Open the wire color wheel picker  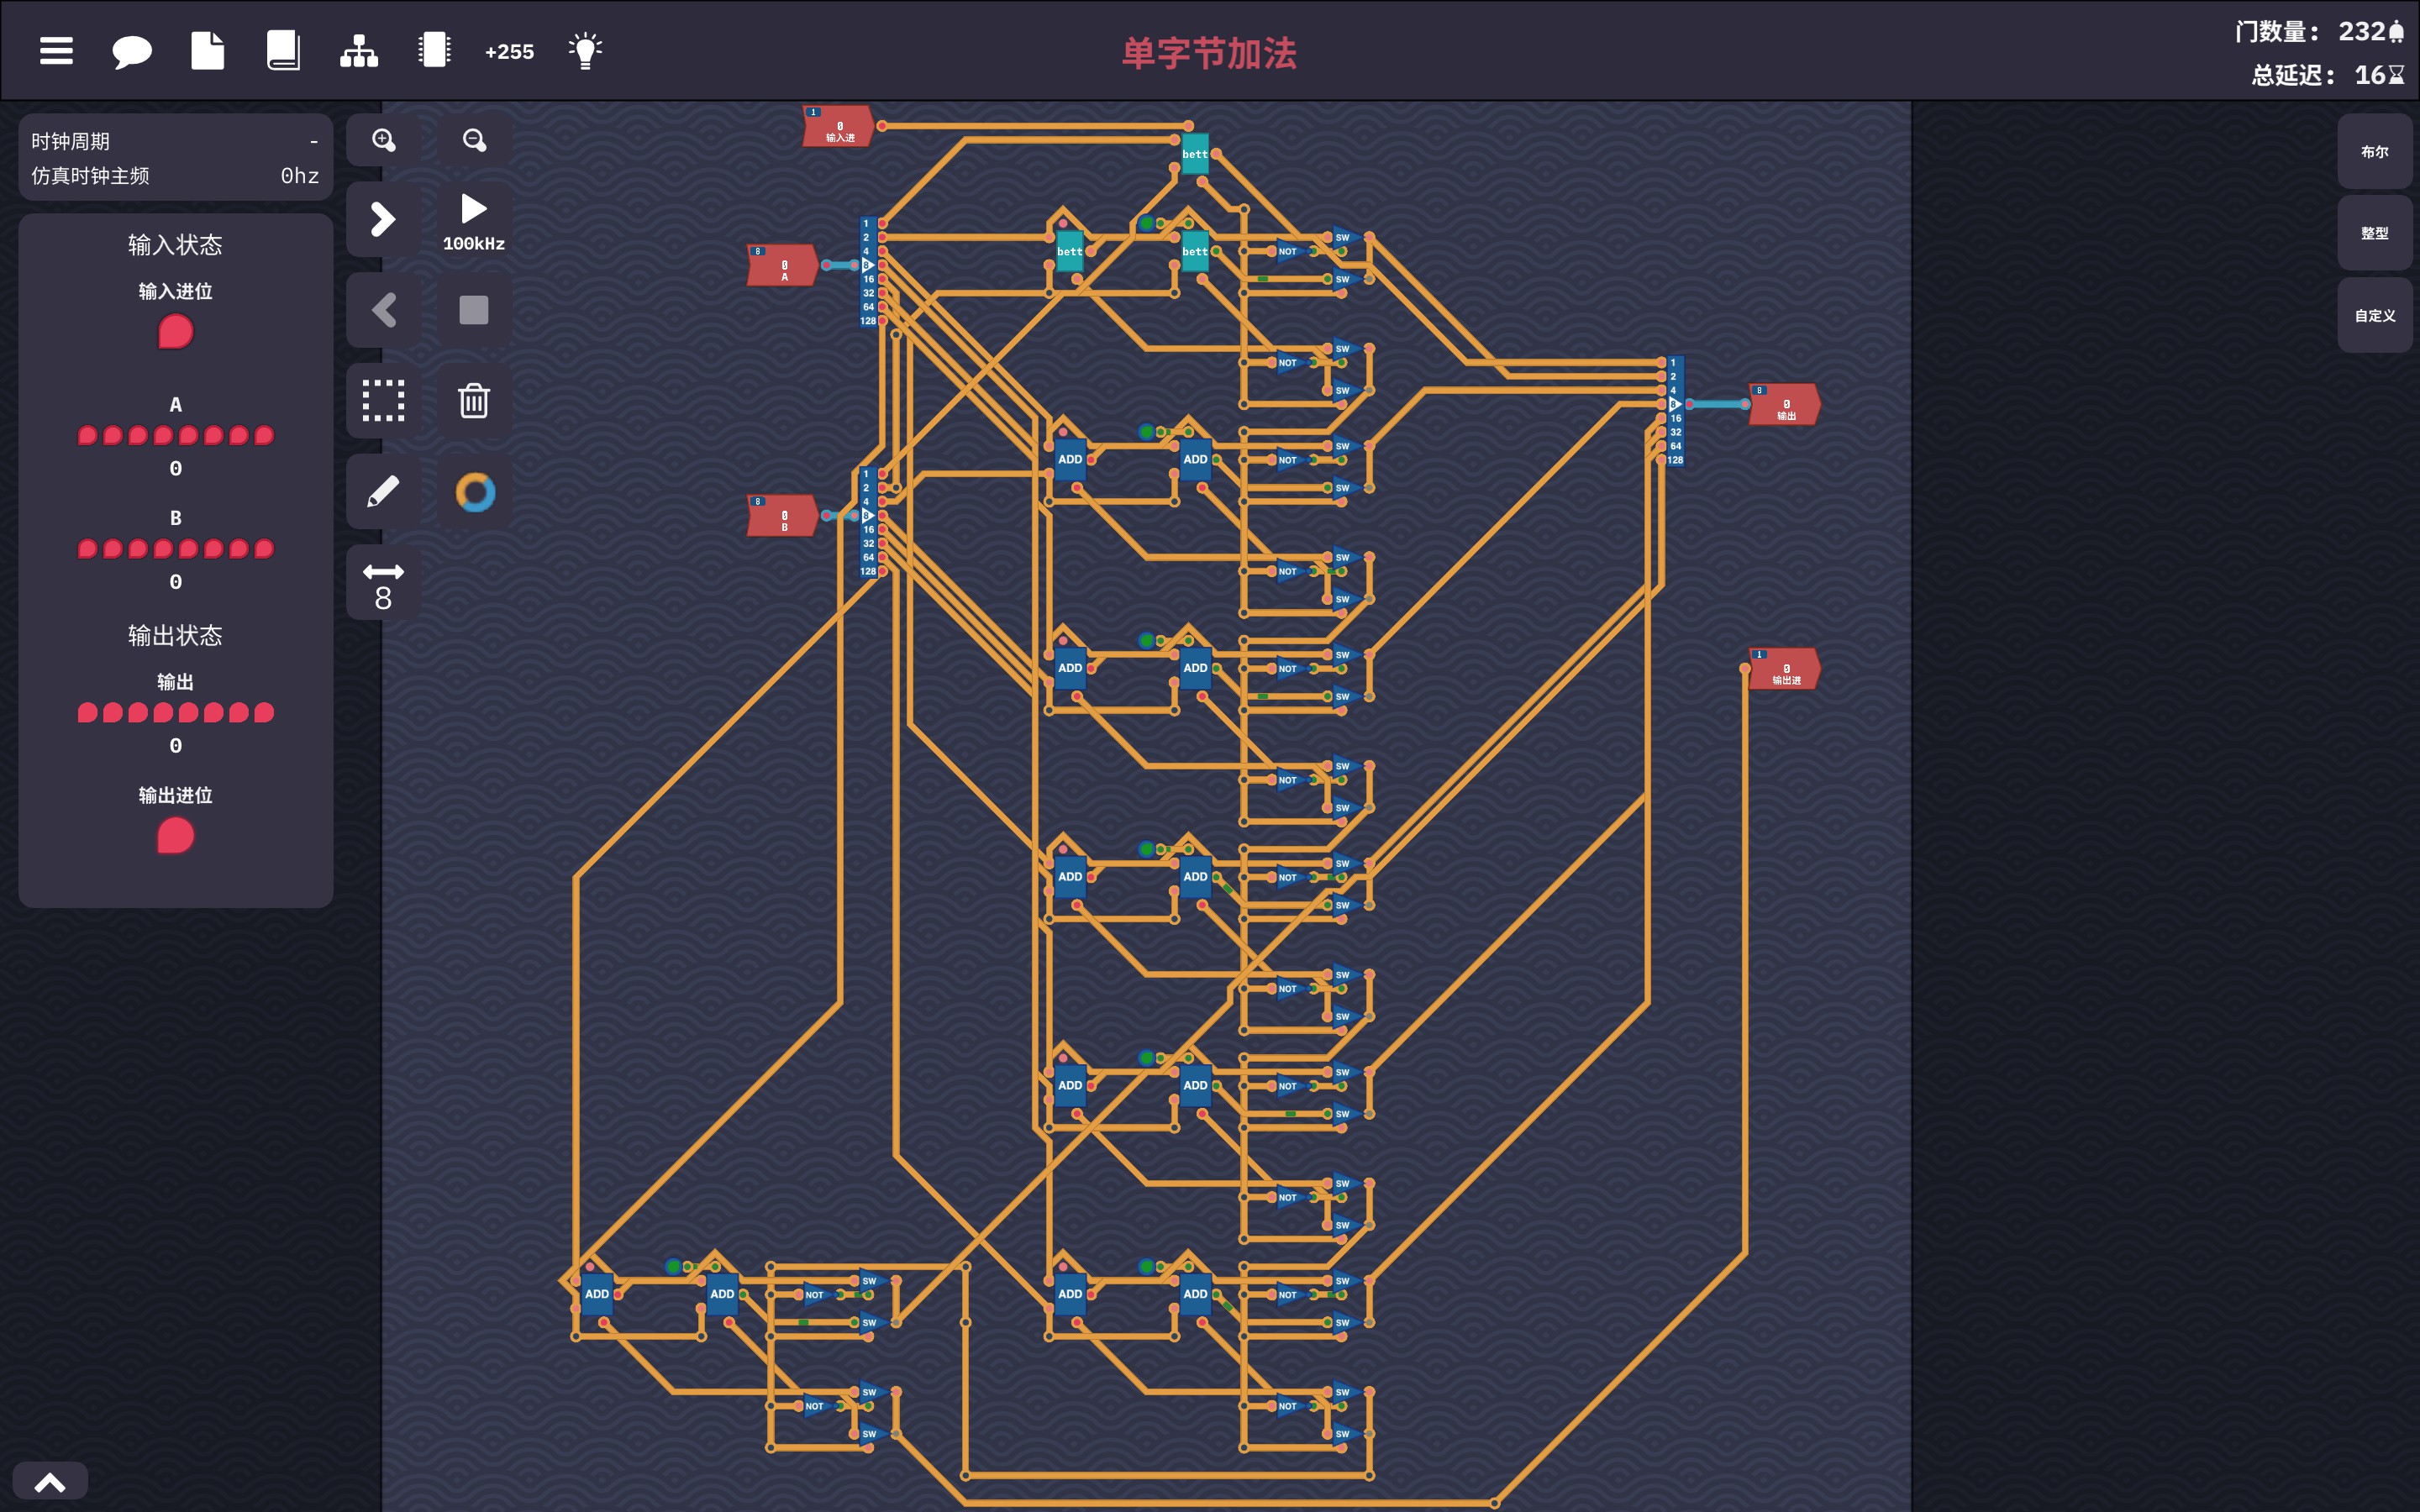pyautogui.click(x=474, y=492)
